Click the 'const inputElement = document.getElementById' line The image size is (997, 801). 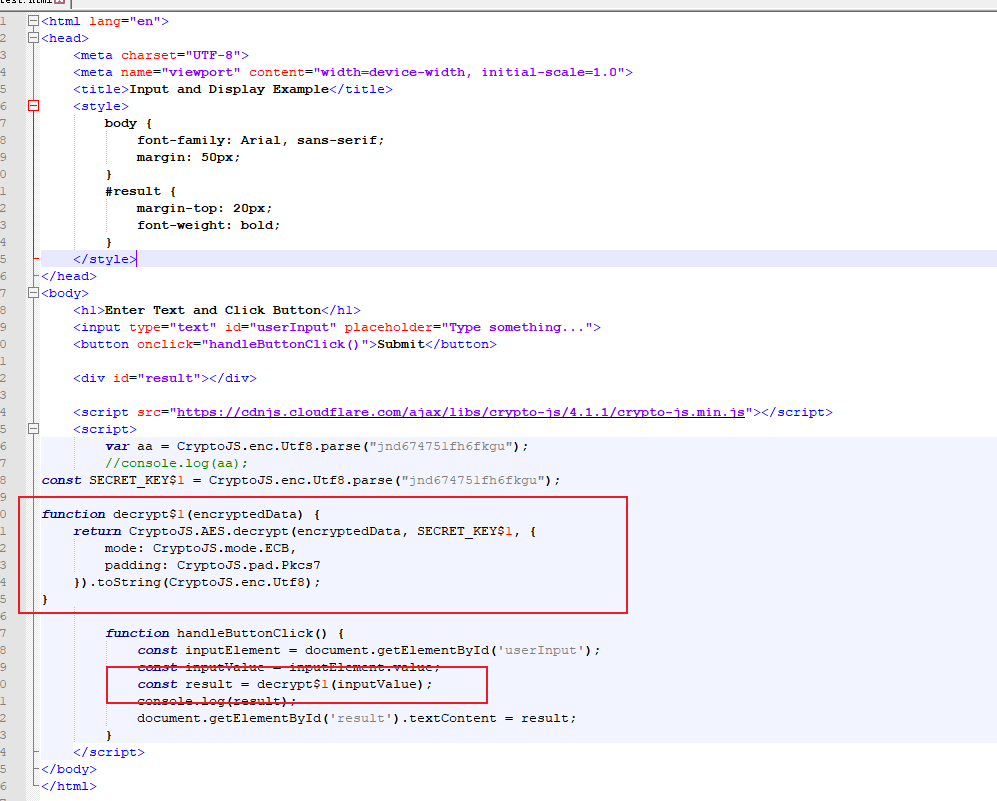point(369,650)
